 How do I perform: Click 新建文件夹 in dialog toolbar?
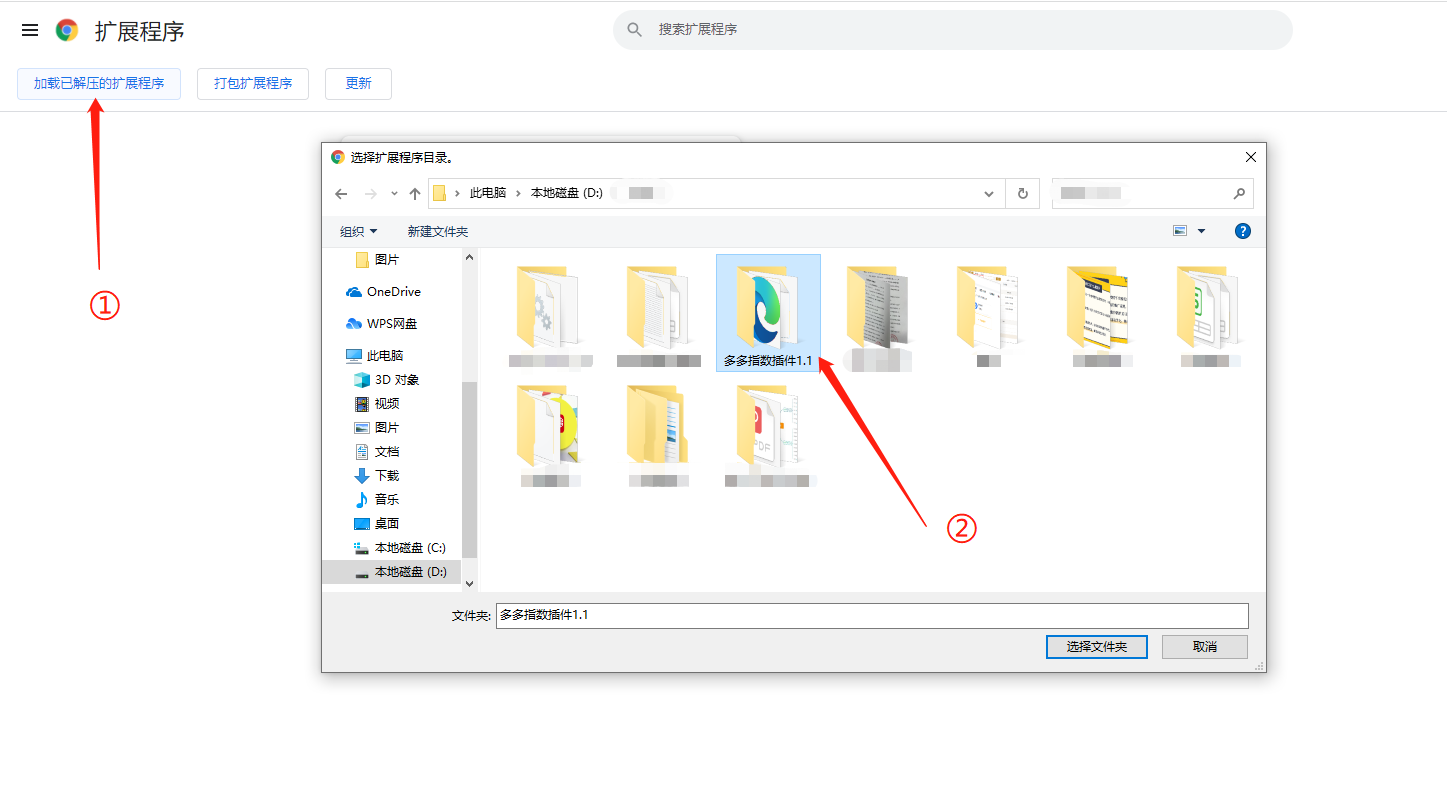pos(437,231)
